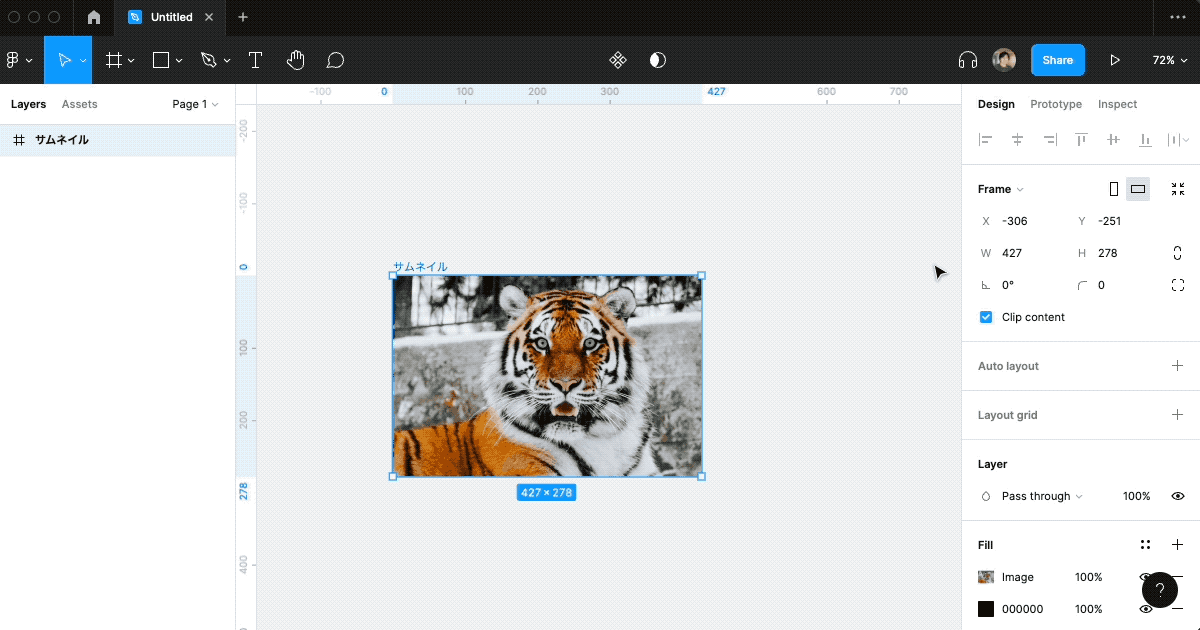The image size is (1200, 630).
Task: Click the Create component icon
Action: coord(618,60)
